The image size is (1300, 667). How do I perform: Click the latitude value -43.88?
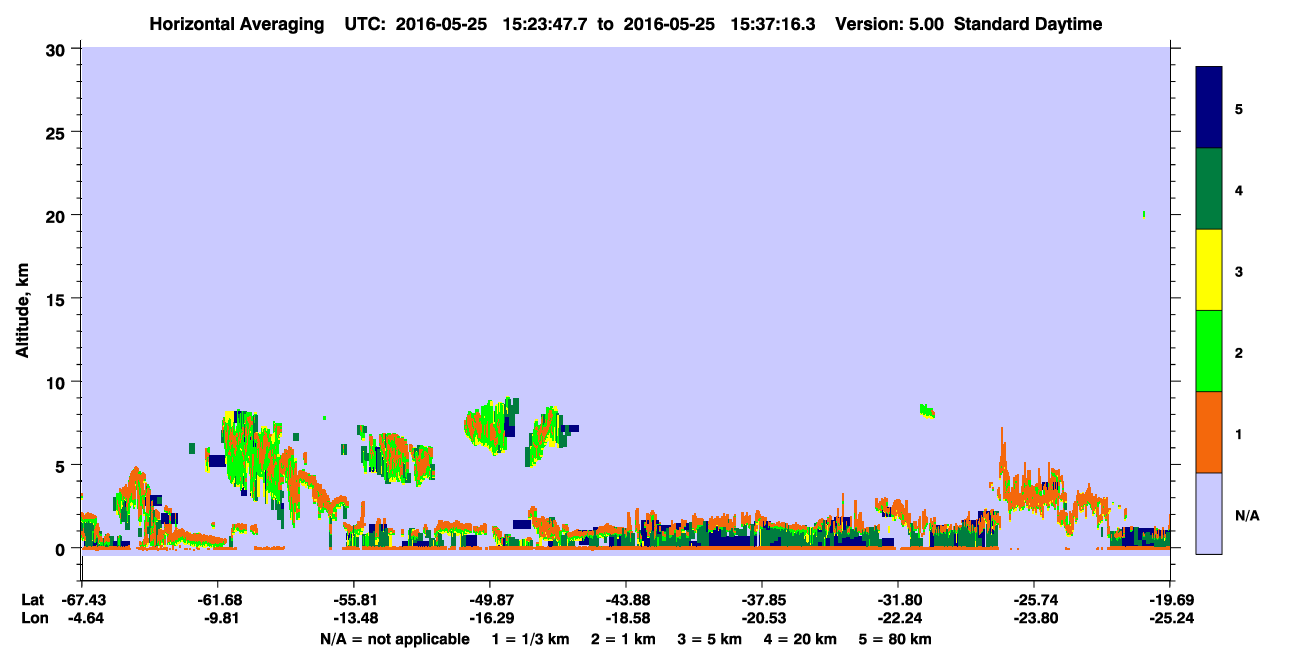(626, 600)
